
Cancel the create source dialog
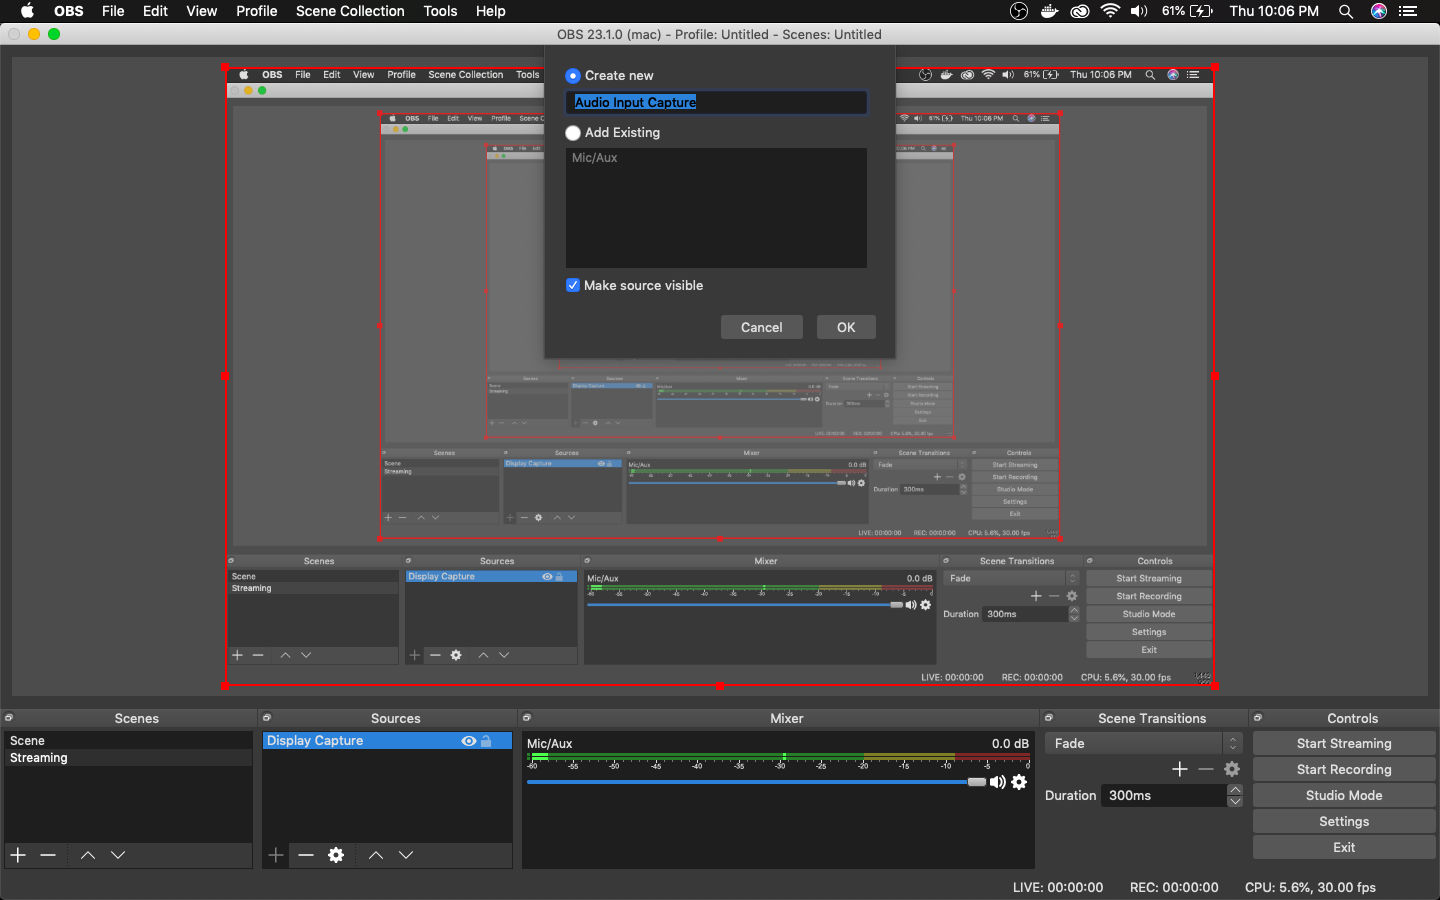(x=762, y=327)
